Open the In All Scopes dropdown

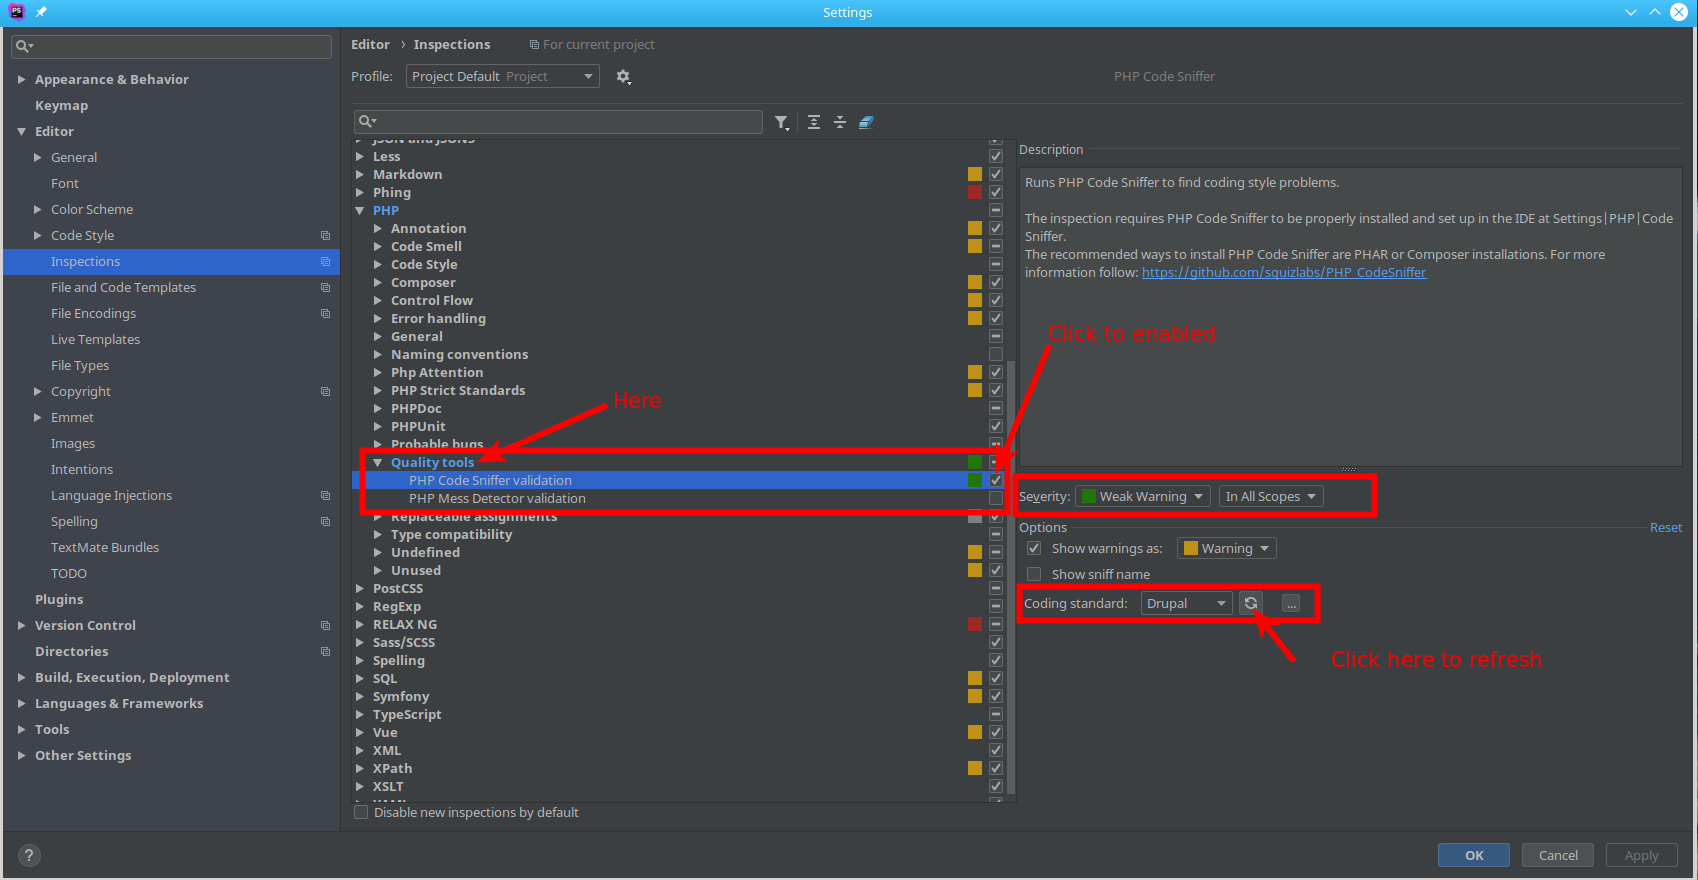pyautogui.click(x=1271, y=496)
